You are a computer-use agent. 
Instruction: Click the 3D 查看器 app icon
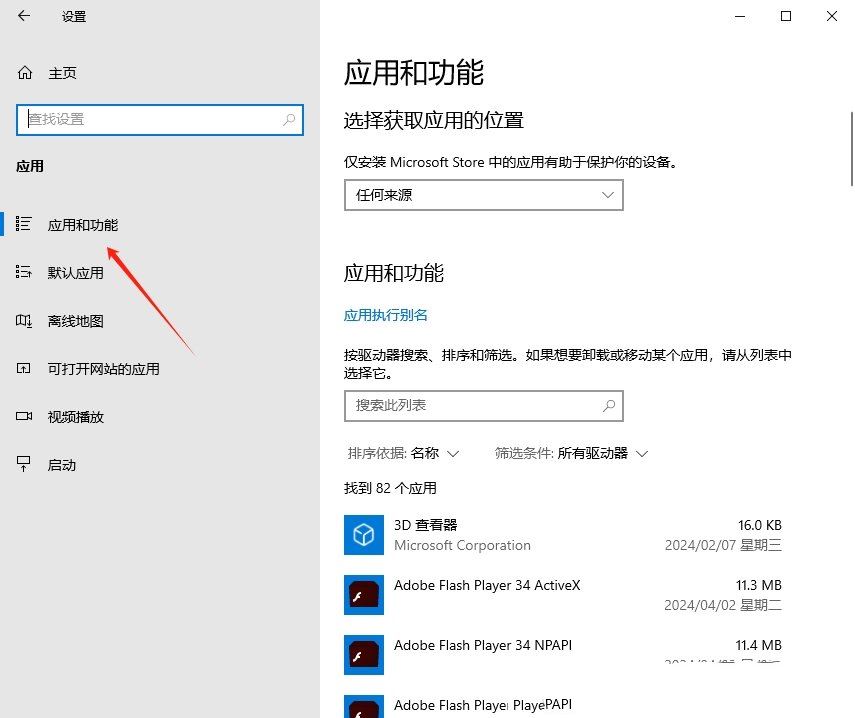point(363,535)
